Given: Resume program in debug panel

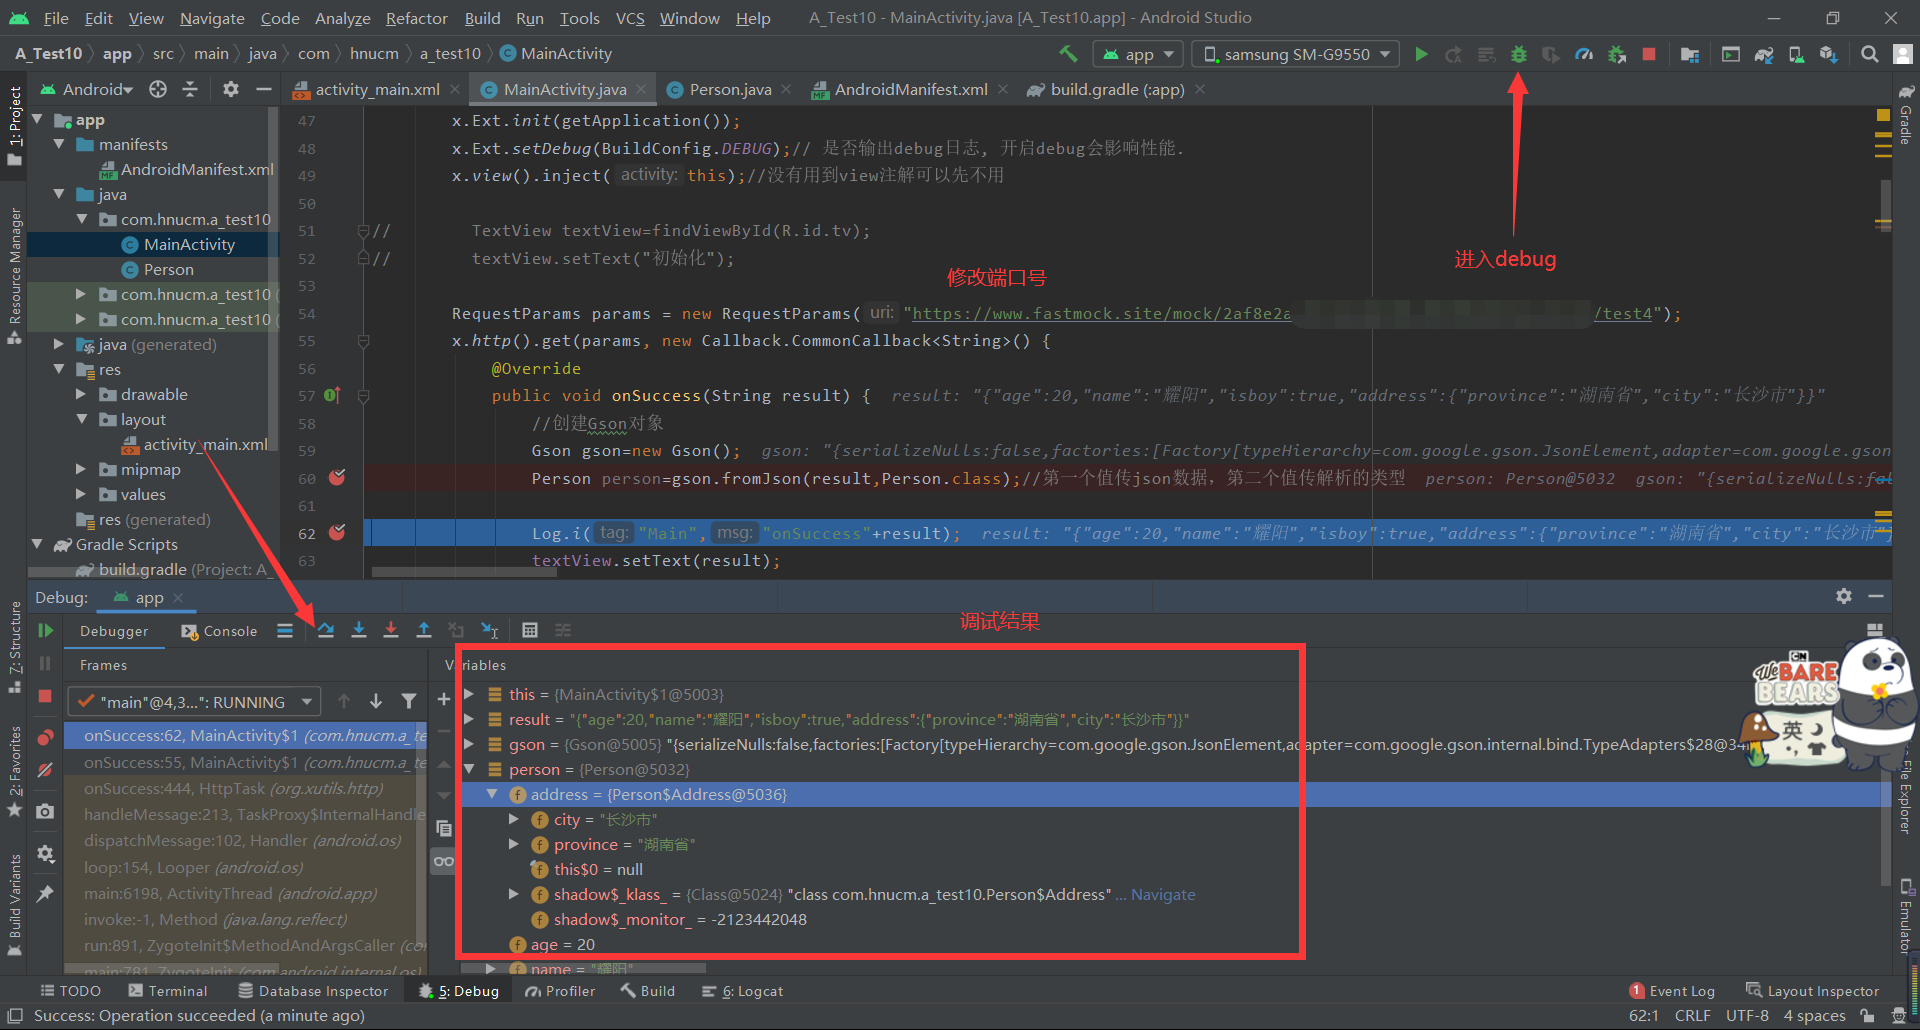Looking at the screenshot, I should pos(45,630).
